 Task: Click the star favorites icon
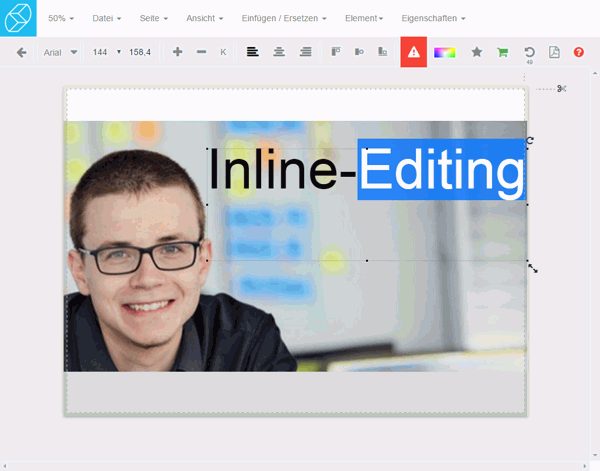point(477,52)
